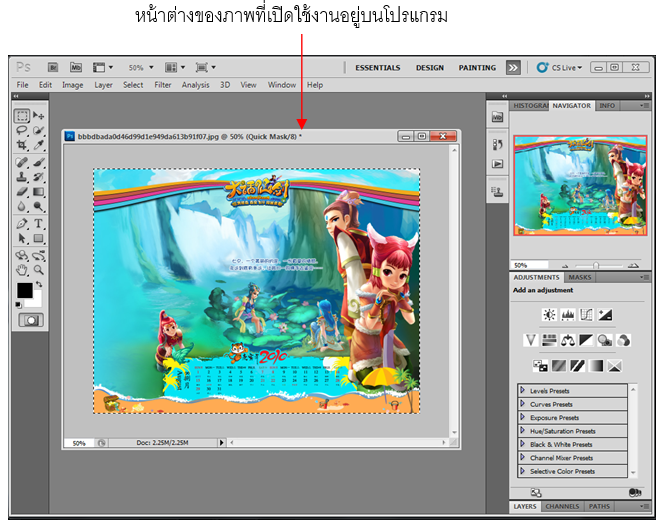Toggle Quick Mask mode button
Viewport: 663px width, 527px height.
tap(30, 319)
